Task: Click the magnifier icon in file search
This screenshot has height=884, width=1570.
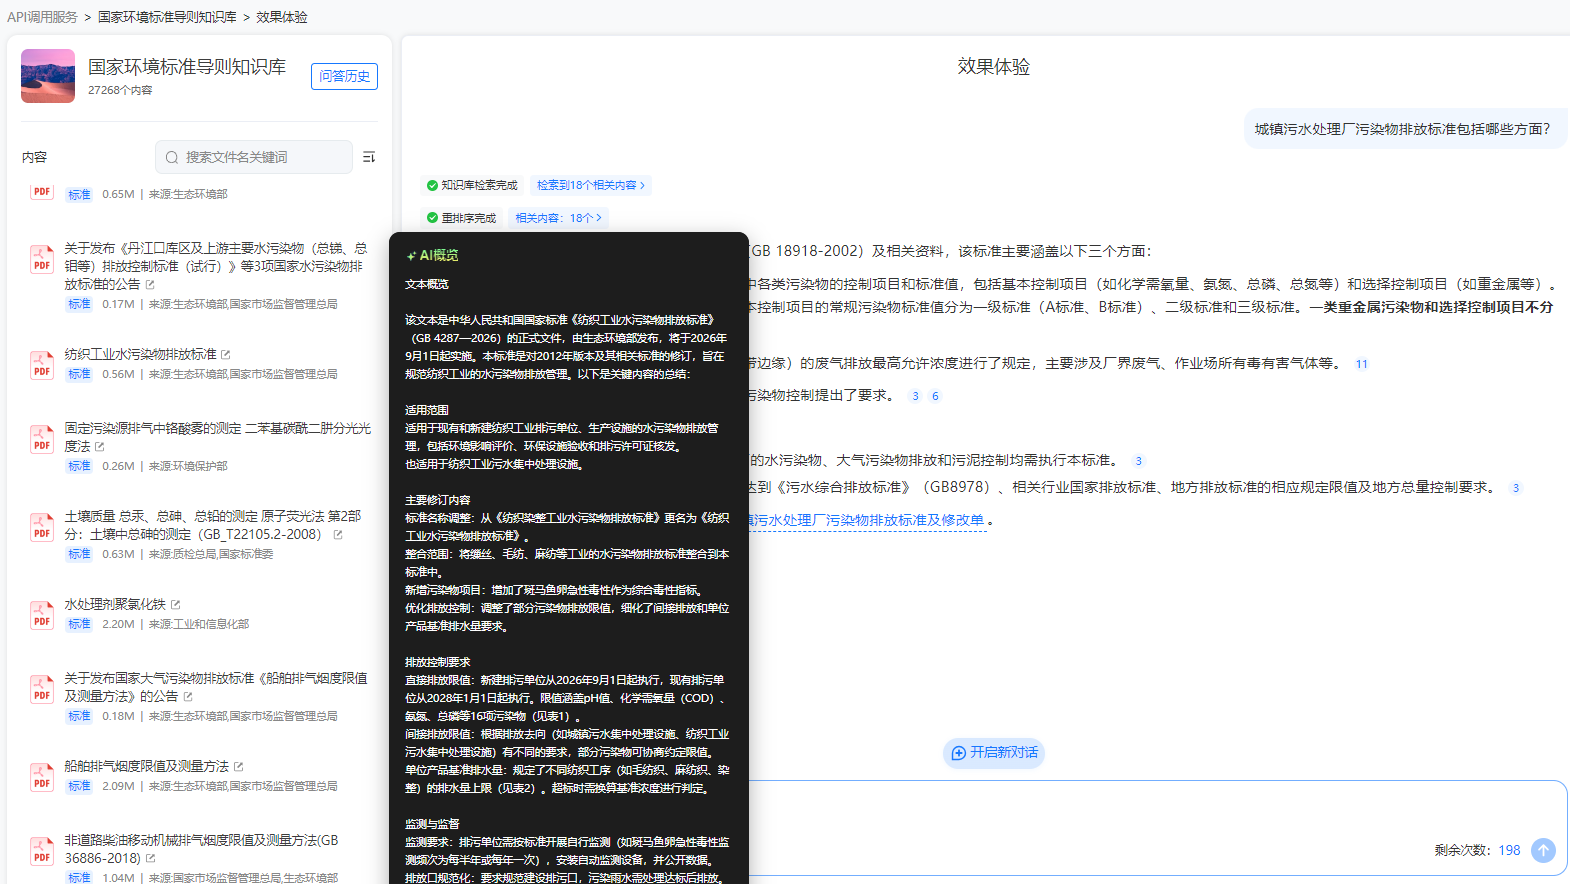Action: 172,157
